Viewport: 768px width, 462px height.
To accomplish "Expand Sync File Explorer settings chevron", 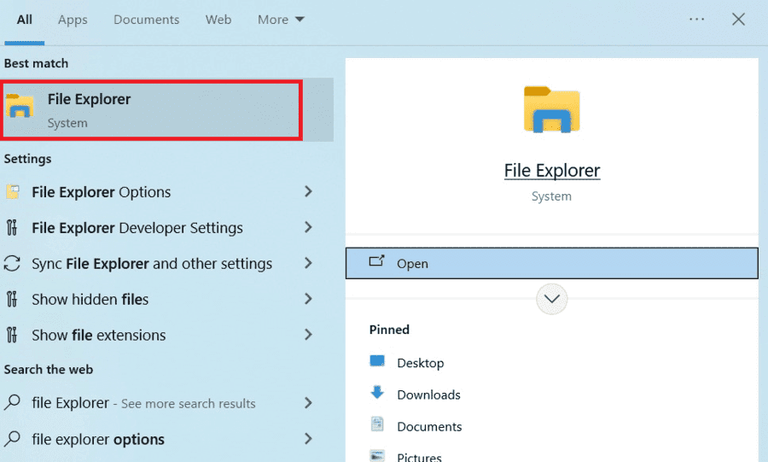I will (x=308, y=263).
